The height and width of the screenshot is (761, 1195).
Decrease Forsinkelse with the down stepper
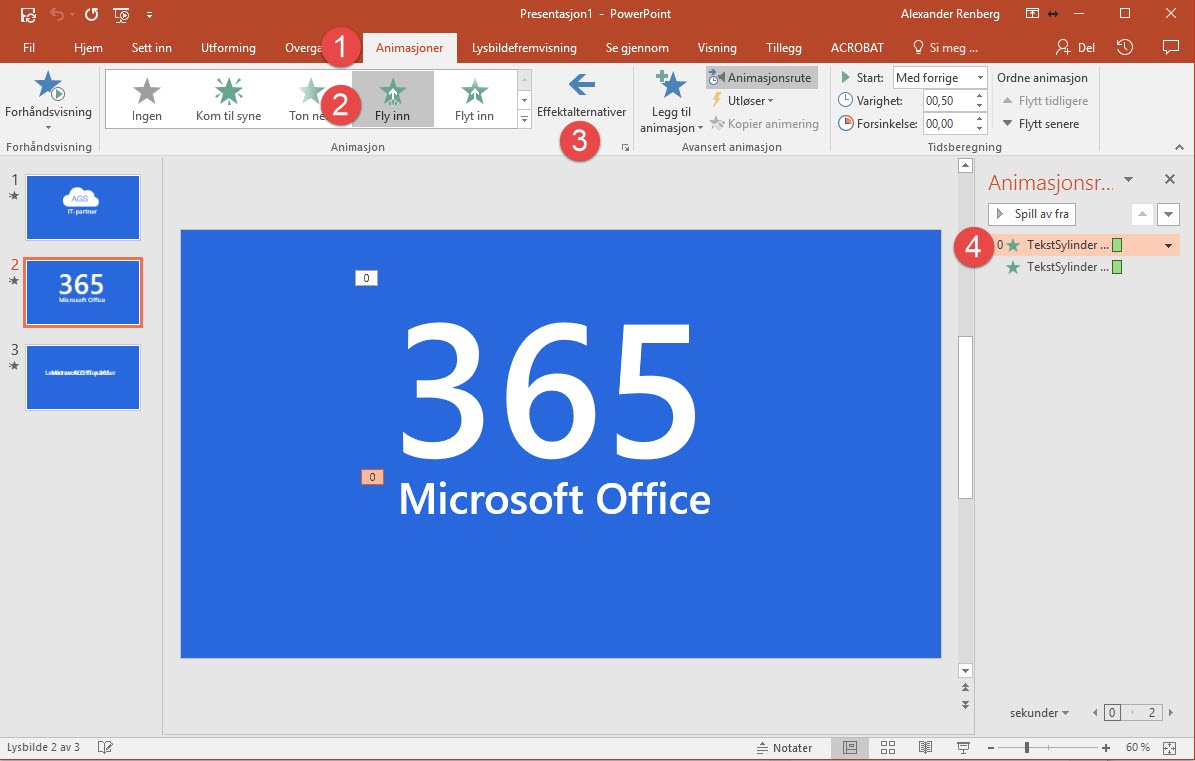[x=980, y=128]
